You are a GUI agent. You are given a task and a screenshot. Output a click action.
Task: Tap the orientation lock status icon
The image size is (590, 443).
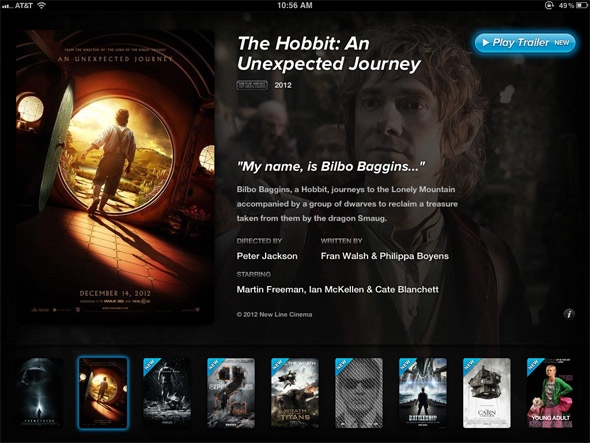pos(549,5)
